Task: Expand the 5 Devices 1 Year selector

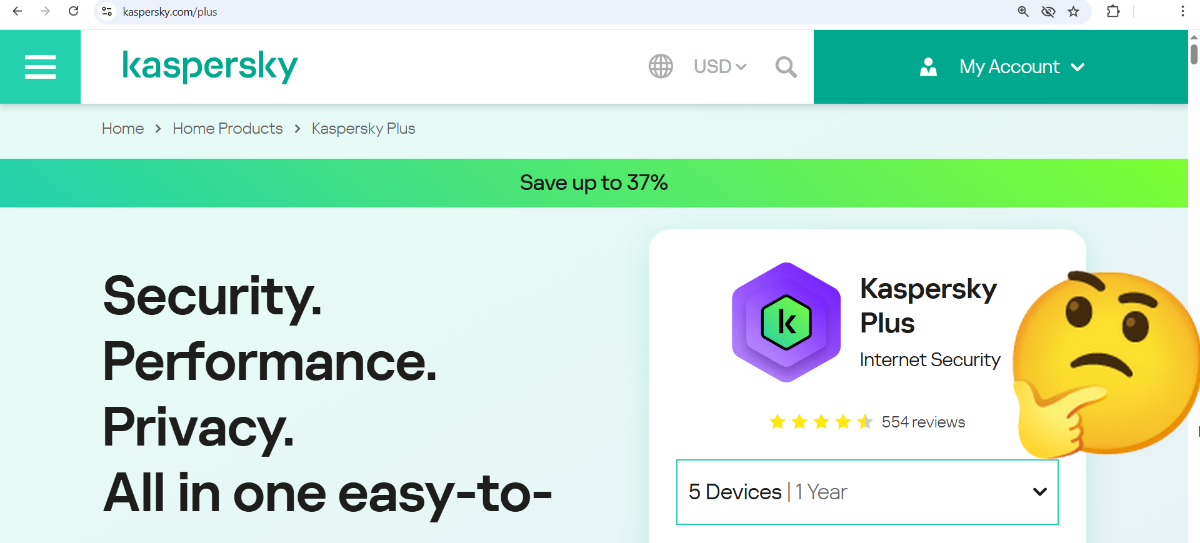Action: tap(867, 492)
